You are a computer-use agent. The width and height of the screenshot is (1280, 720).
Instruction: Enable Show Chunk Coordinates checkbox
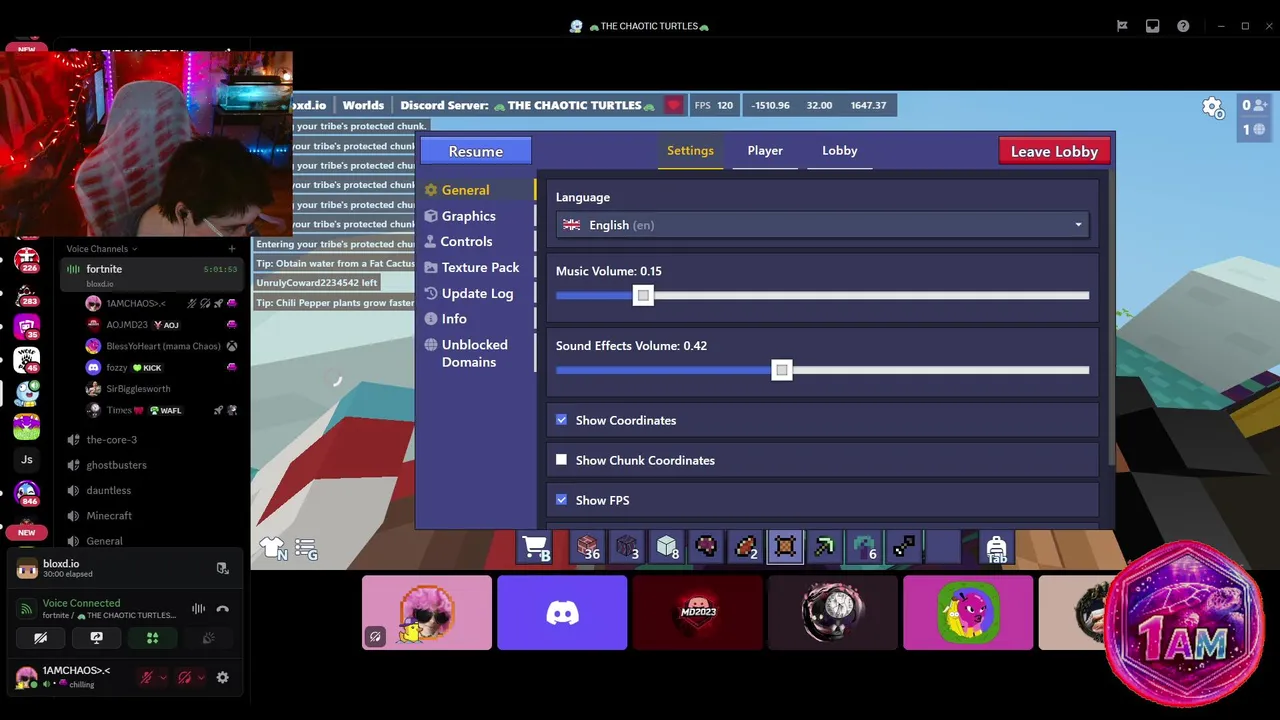[561, 460]
